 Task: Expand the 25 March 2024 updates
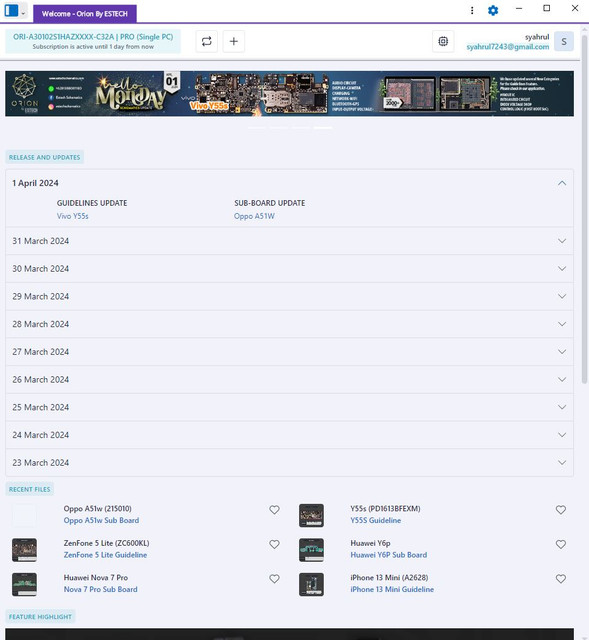[289, 407]
